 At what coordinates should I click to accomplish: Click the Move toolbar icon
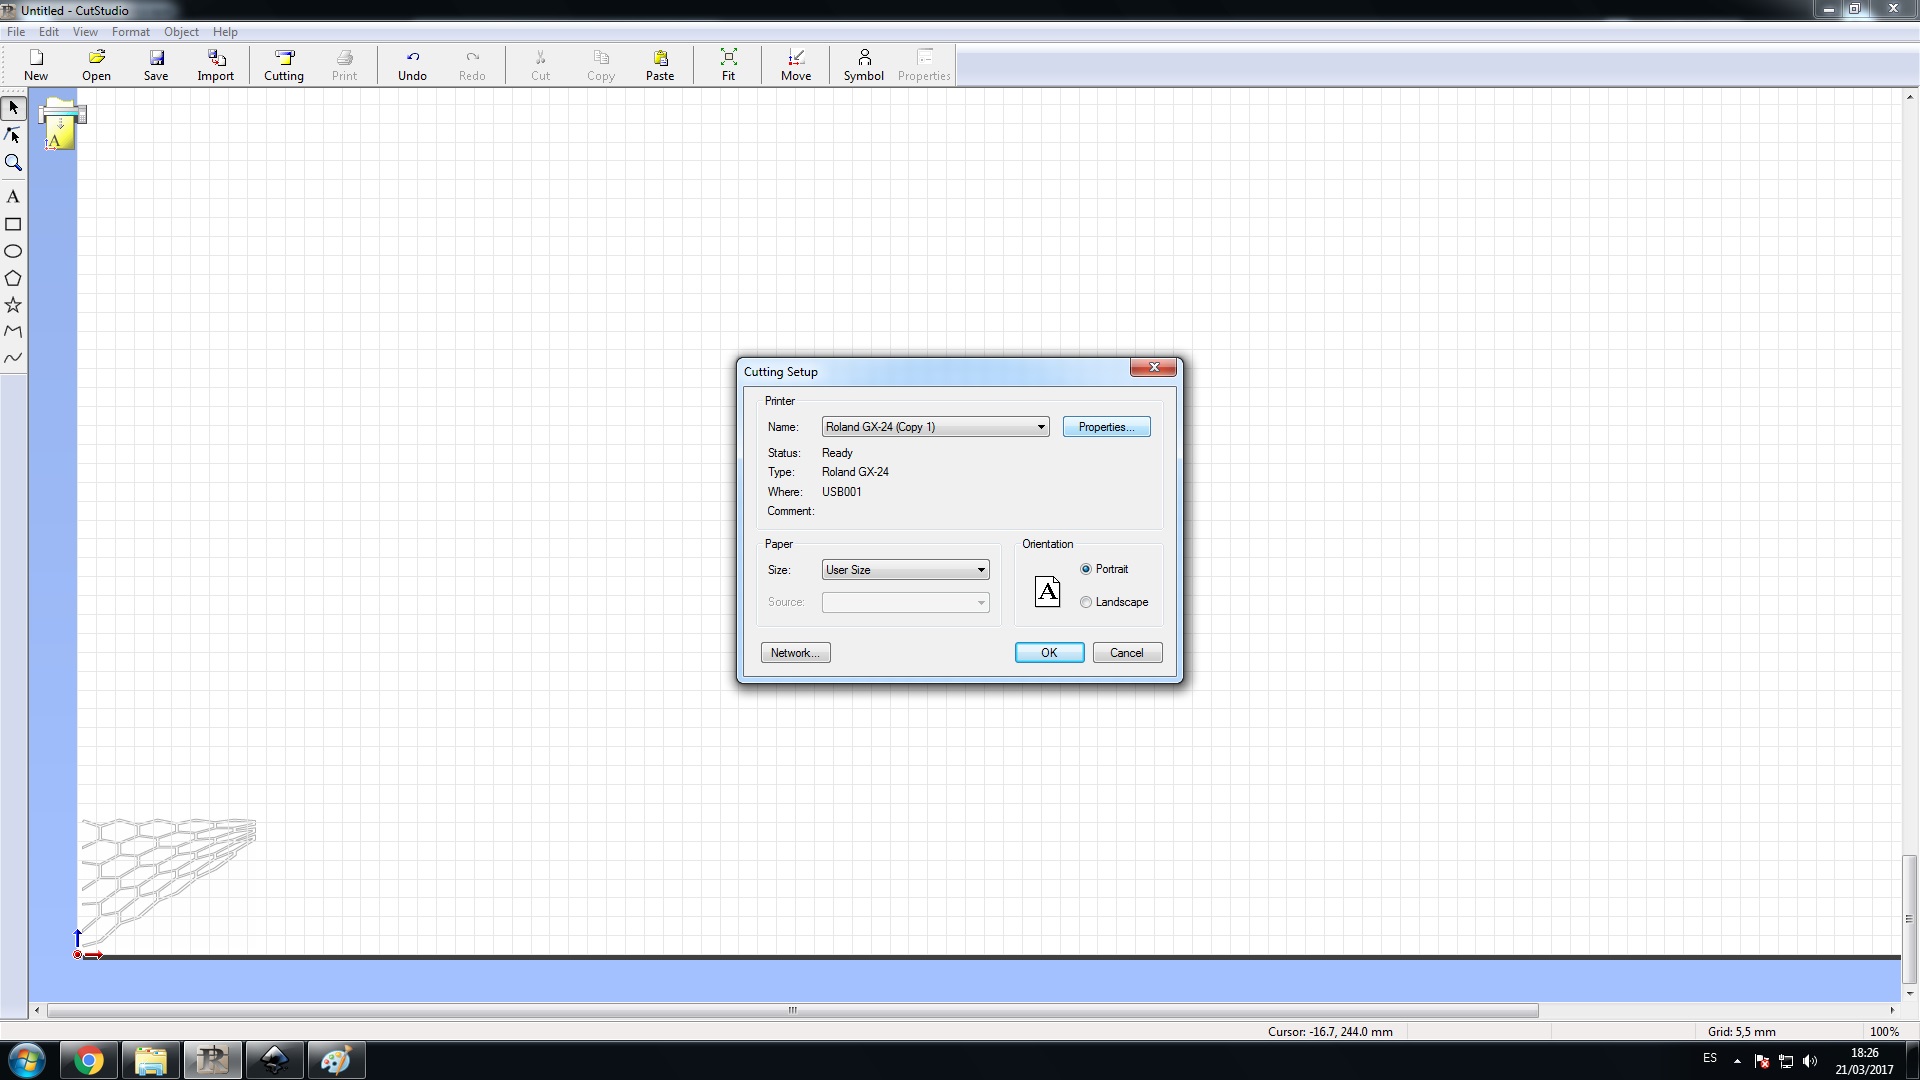[x=796, y=65]
